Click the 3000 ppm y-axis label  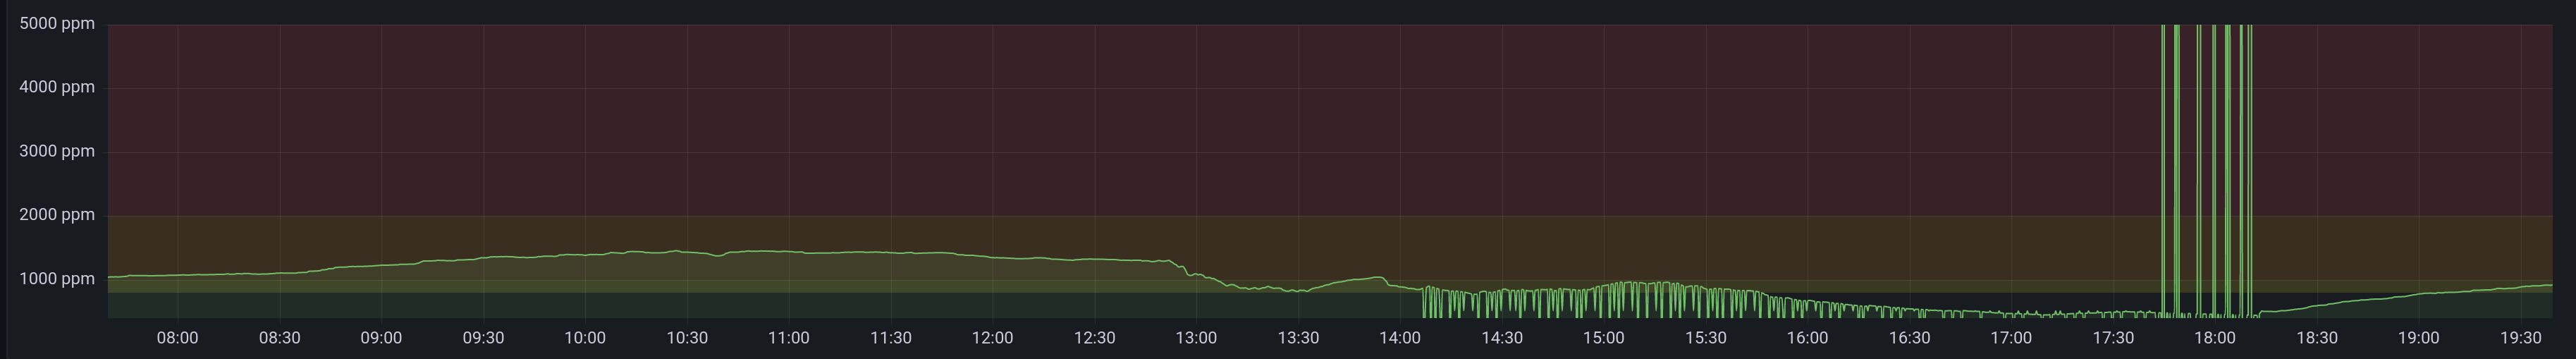tap(57, 151)
